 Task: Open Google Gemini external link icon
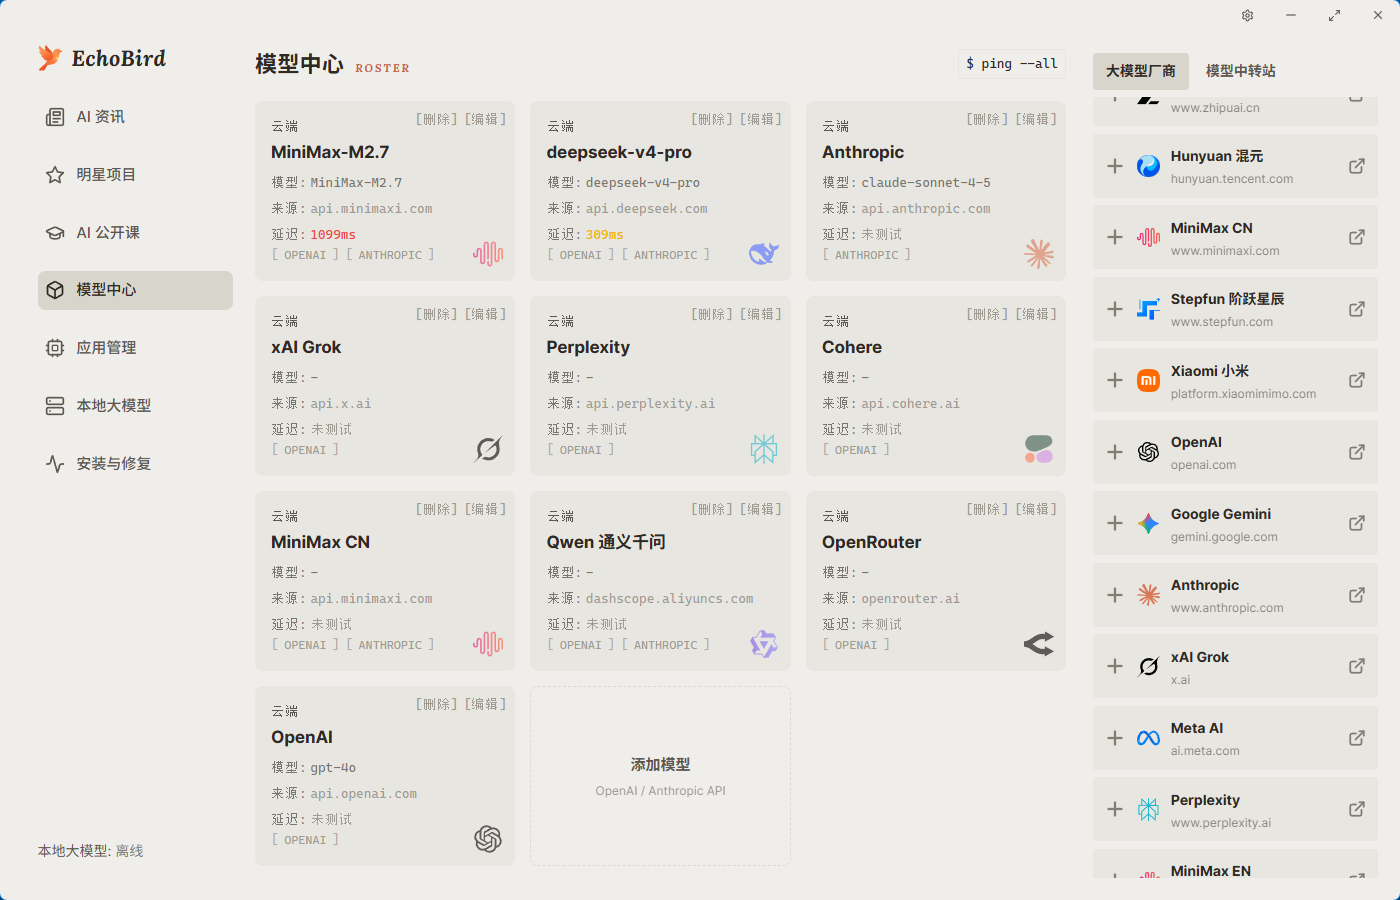1357,523
